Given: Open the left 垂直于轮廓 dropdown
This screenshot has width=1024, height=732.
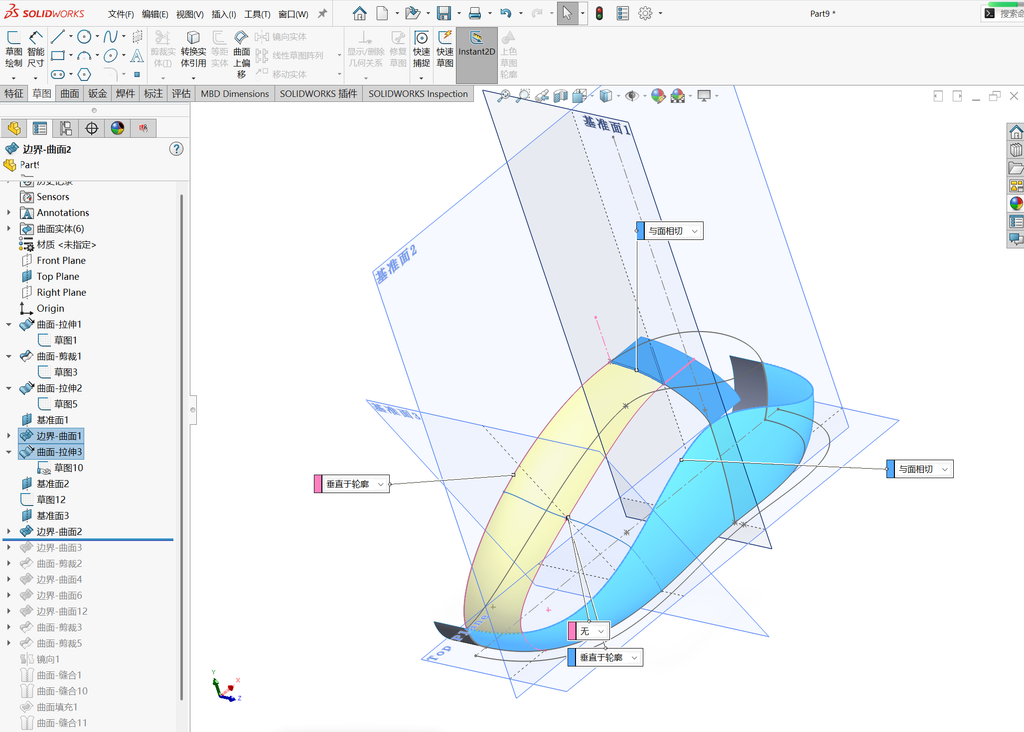Looking at the screenshot, I should click(380, 484).
